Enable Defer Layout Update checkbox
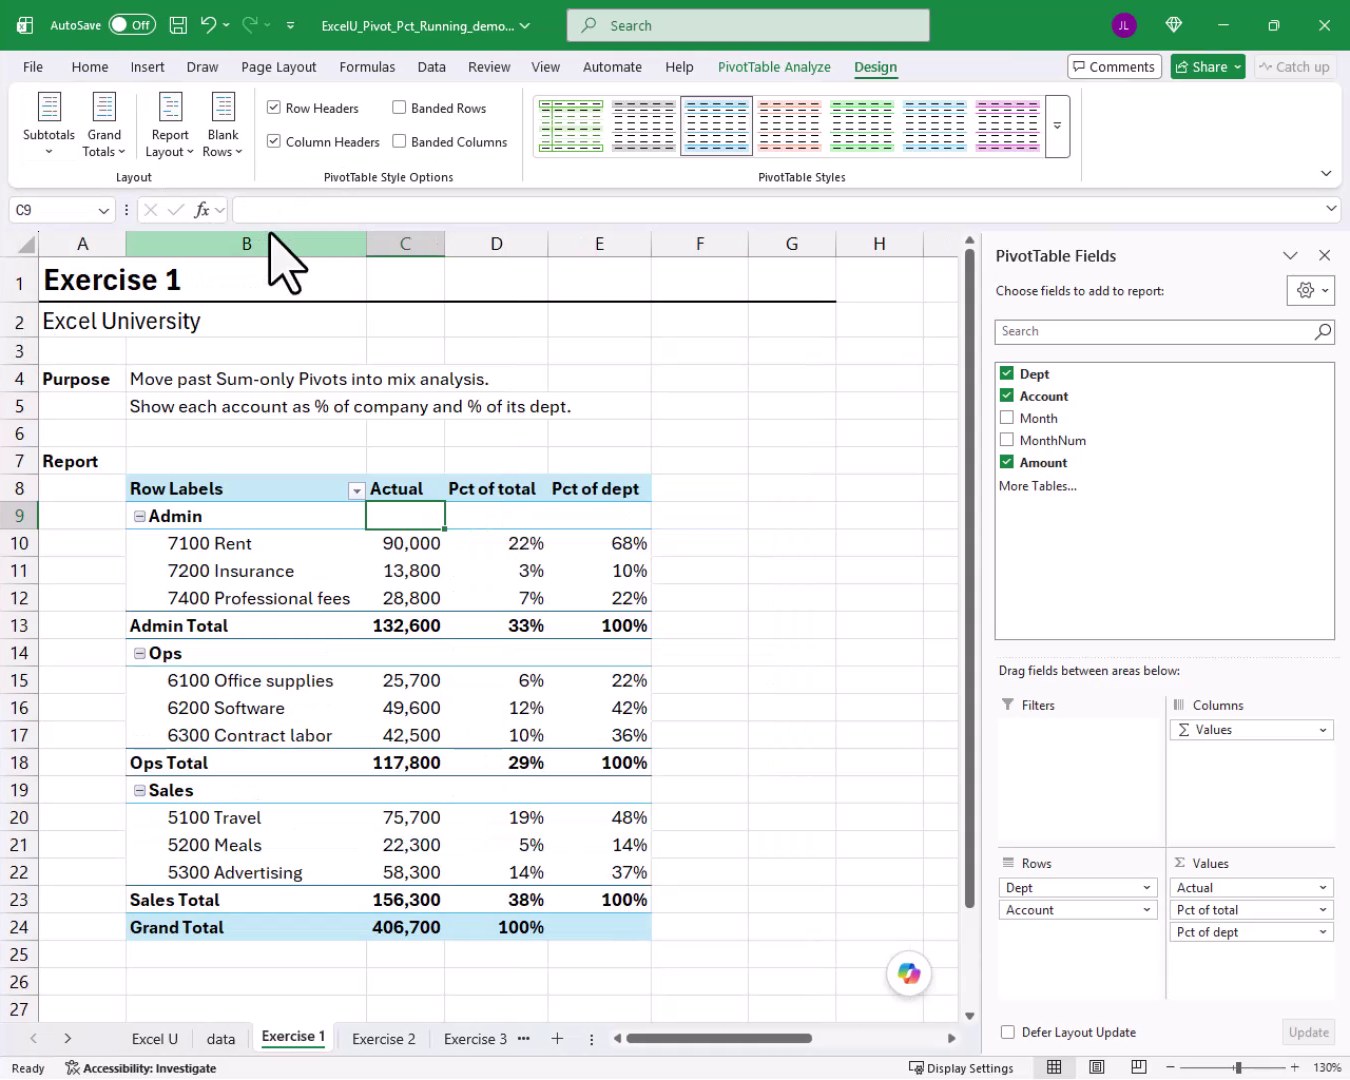Screen dimensions: 1350x1080 click(x=1008, y=1032)
